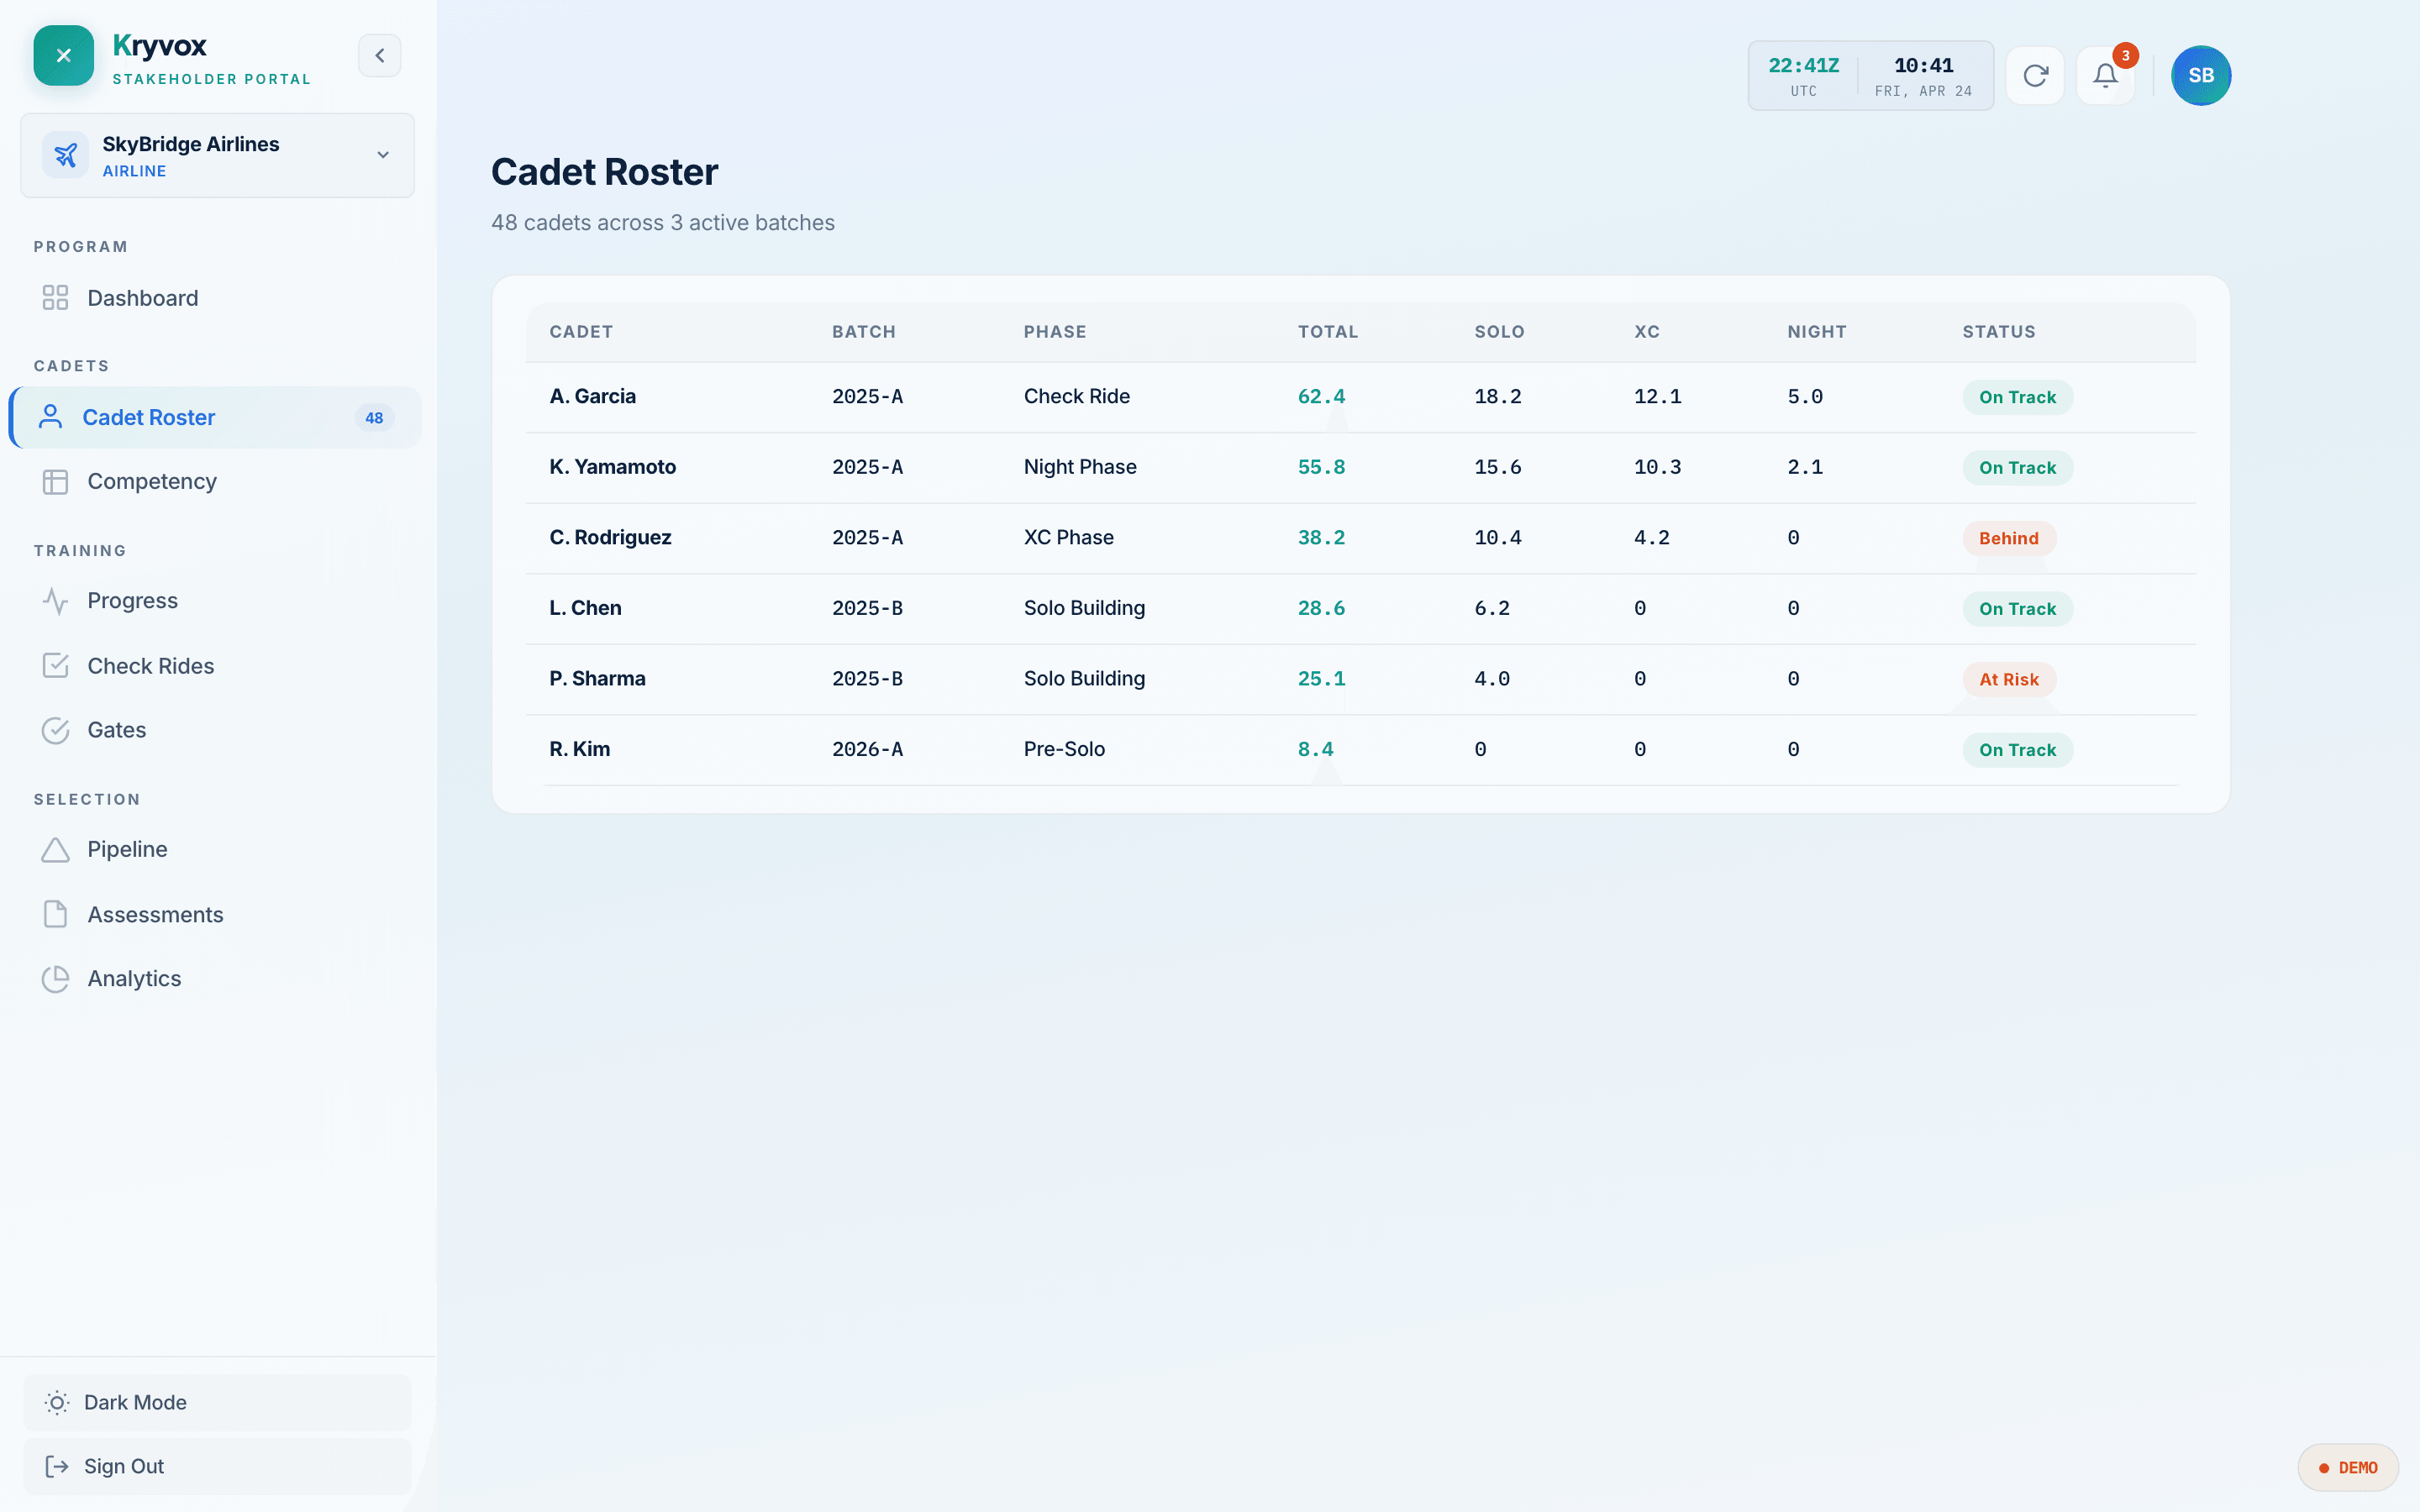Collapse the sidebar with the chevron button
Viewport: 2420px width, 1512px height.
click(x=380, y=56)
